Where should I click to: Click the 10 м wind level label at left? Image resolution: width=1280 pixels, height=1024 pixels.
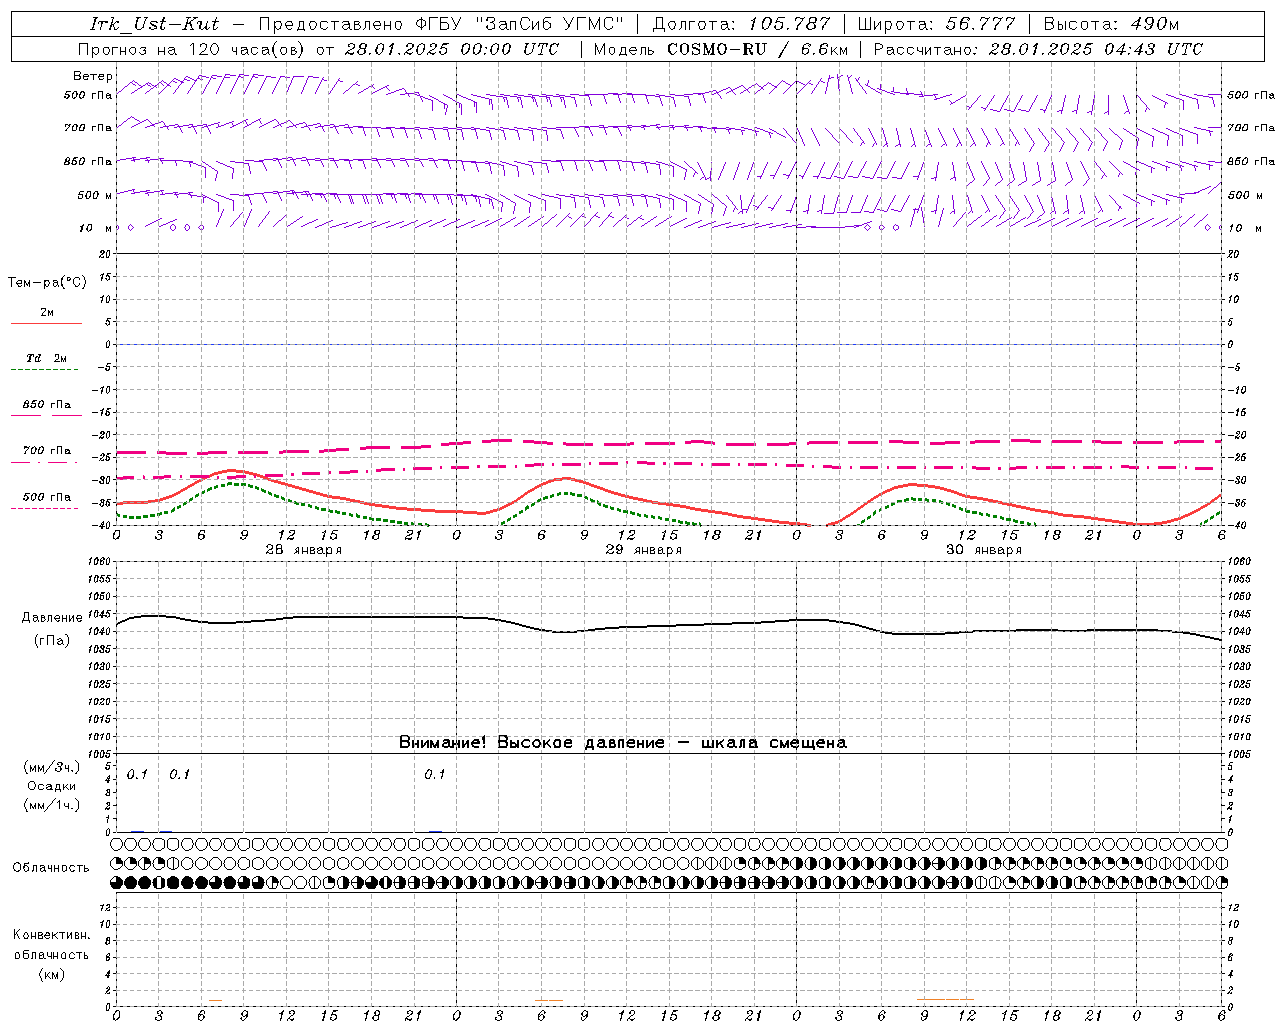tap(96, 228)
